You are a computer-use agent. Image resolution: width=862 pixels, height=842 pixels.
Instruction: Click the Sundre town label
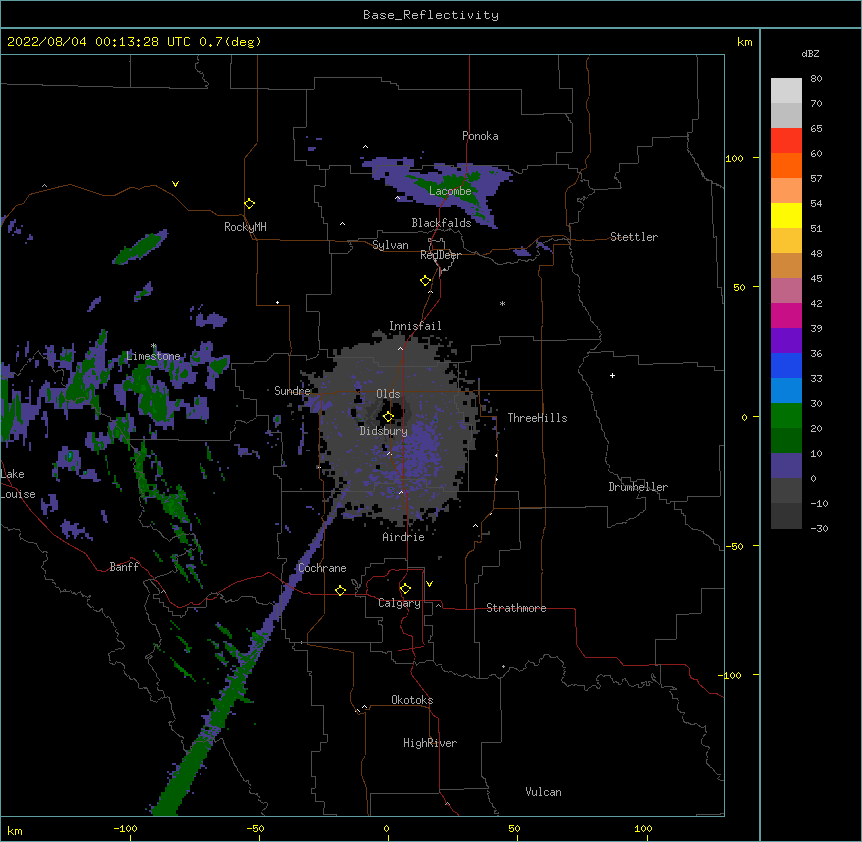tap(292, 391)
